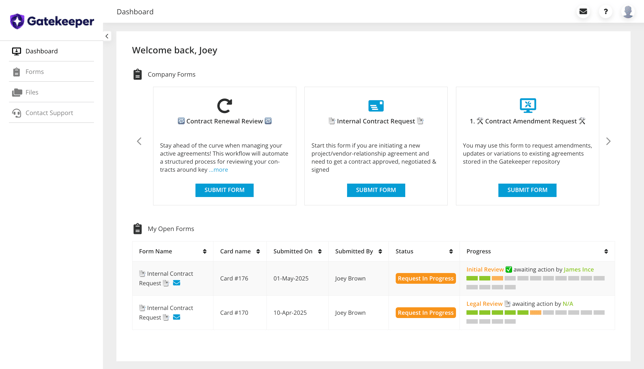Submit the Contract Amendment Request form

[x=527, y=190]
